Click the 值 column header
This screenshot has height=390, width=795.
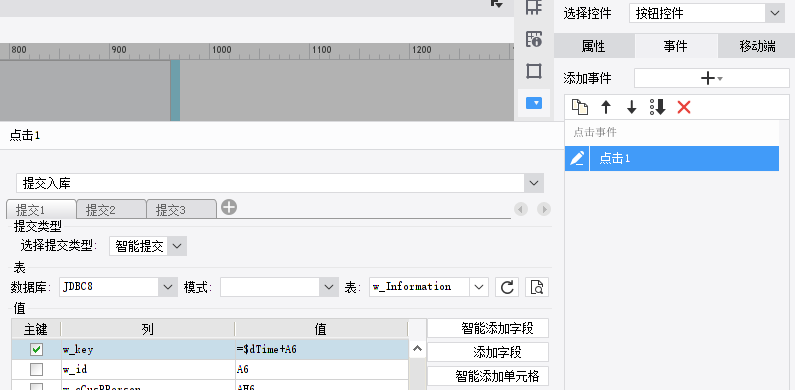(321, 330)
